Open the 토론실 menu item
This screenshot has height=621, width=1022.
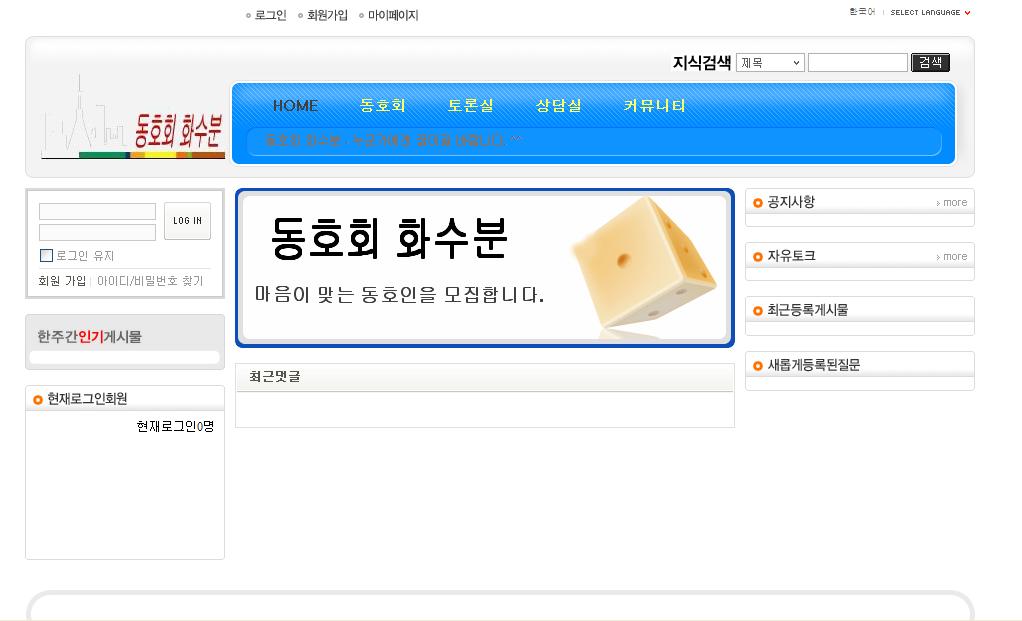point(471,106)
